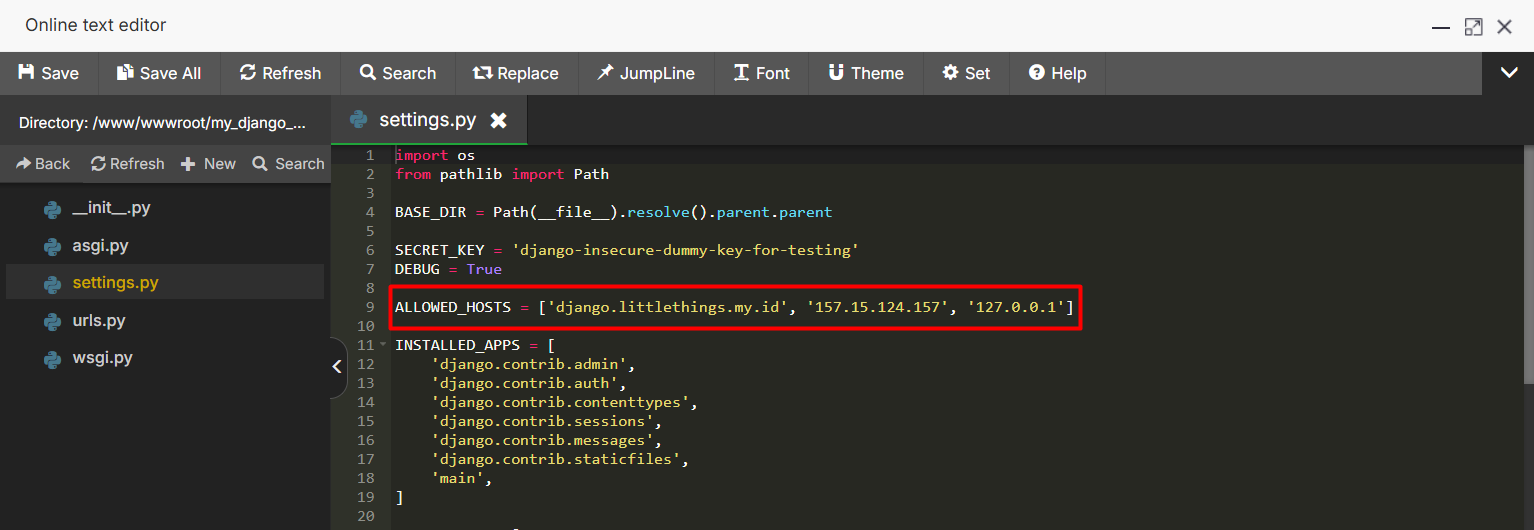Click the Python icon beside wsgi.py
Screen dimensions: 1534x530
[x=52, y=358]
